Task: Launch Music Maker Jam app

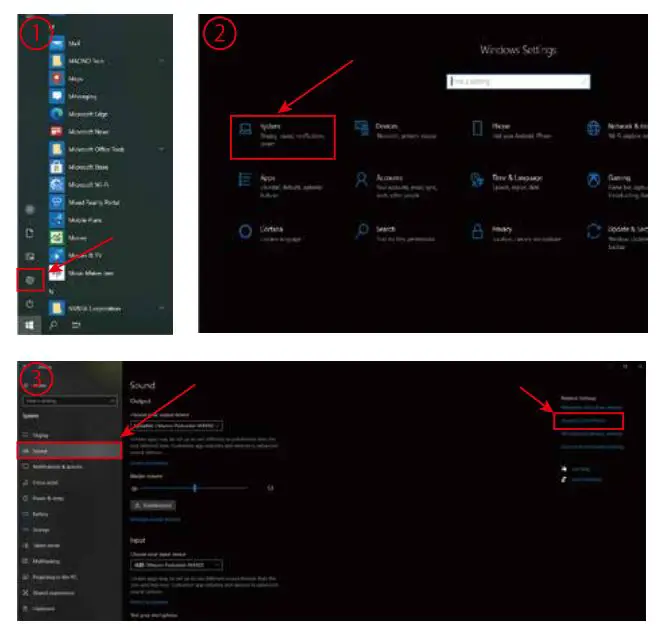Action: tap(81, 273)
